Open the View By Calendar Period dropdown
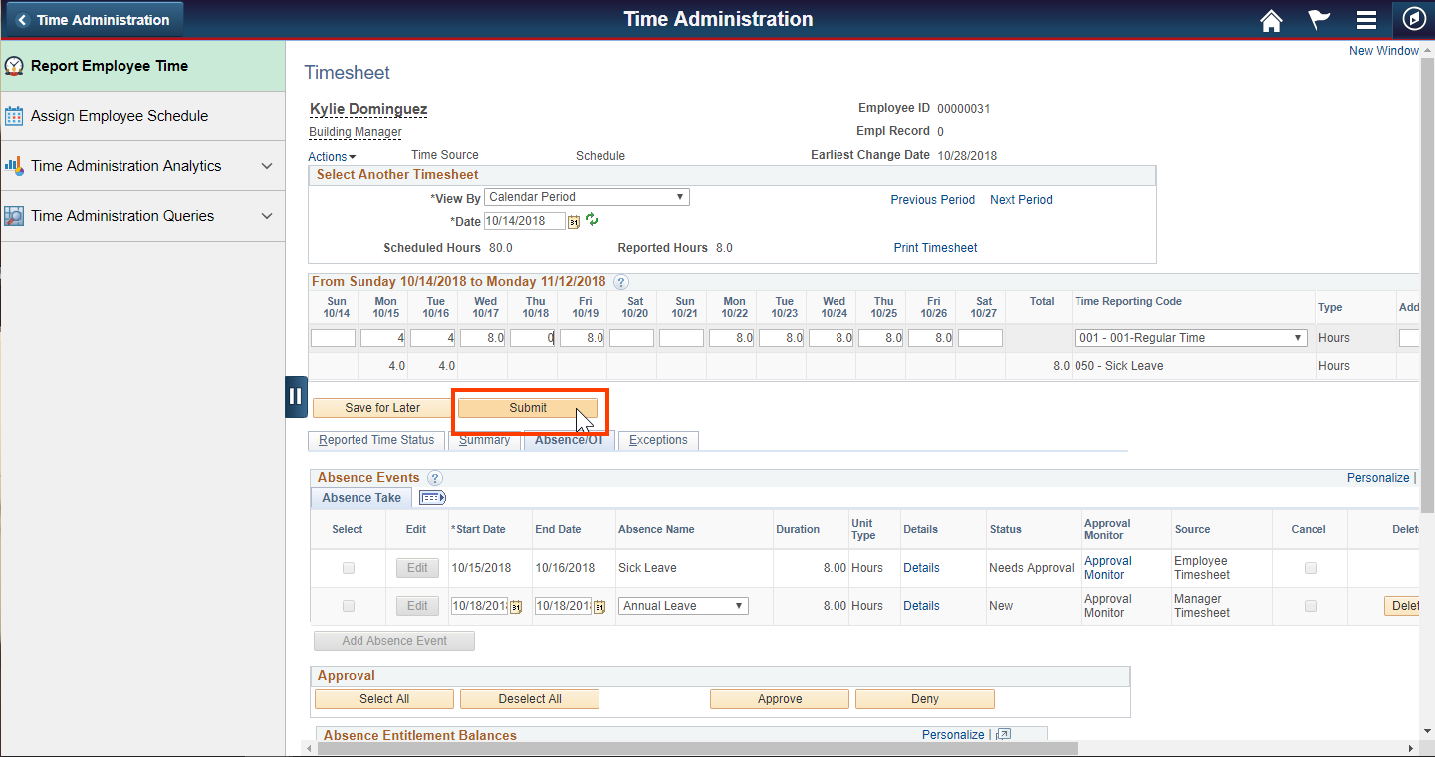 pyautogui.click(x=586, y=196)
